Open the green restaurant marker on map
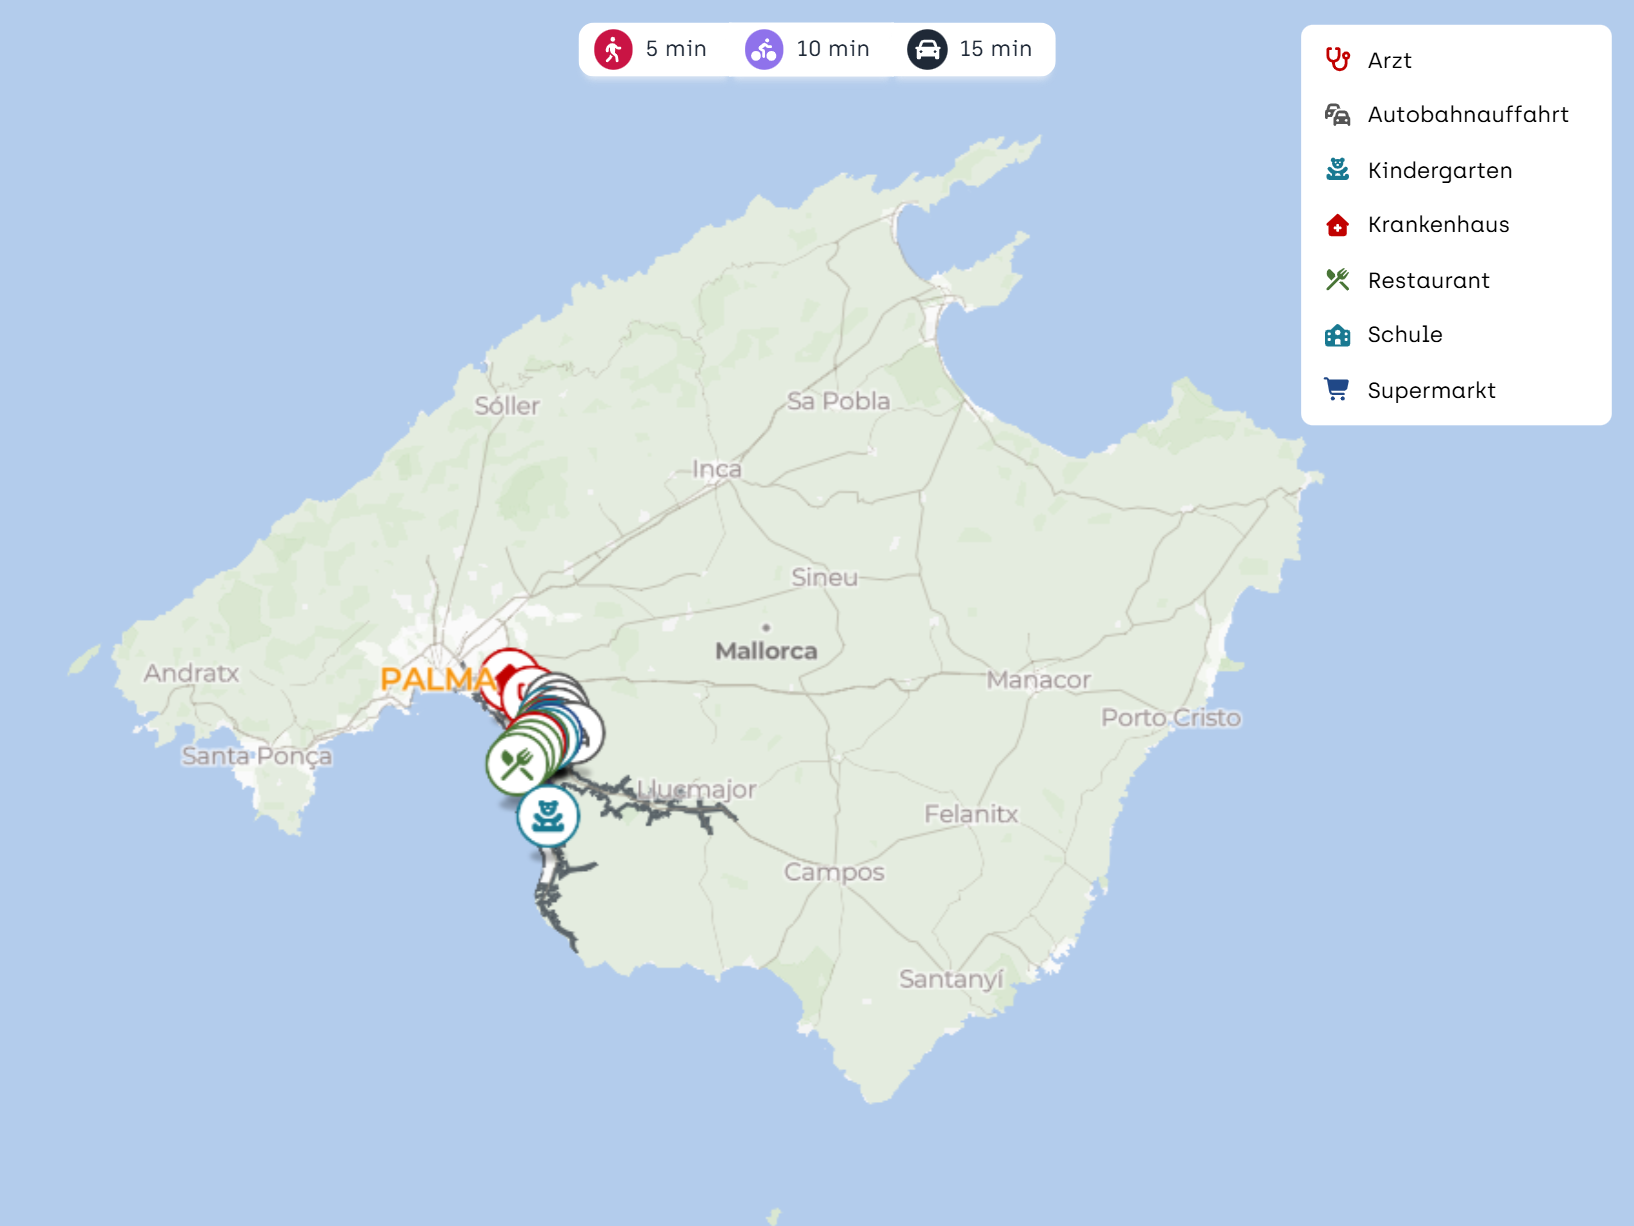This screenshot has width=1634, height=1226. click(514, 765)
